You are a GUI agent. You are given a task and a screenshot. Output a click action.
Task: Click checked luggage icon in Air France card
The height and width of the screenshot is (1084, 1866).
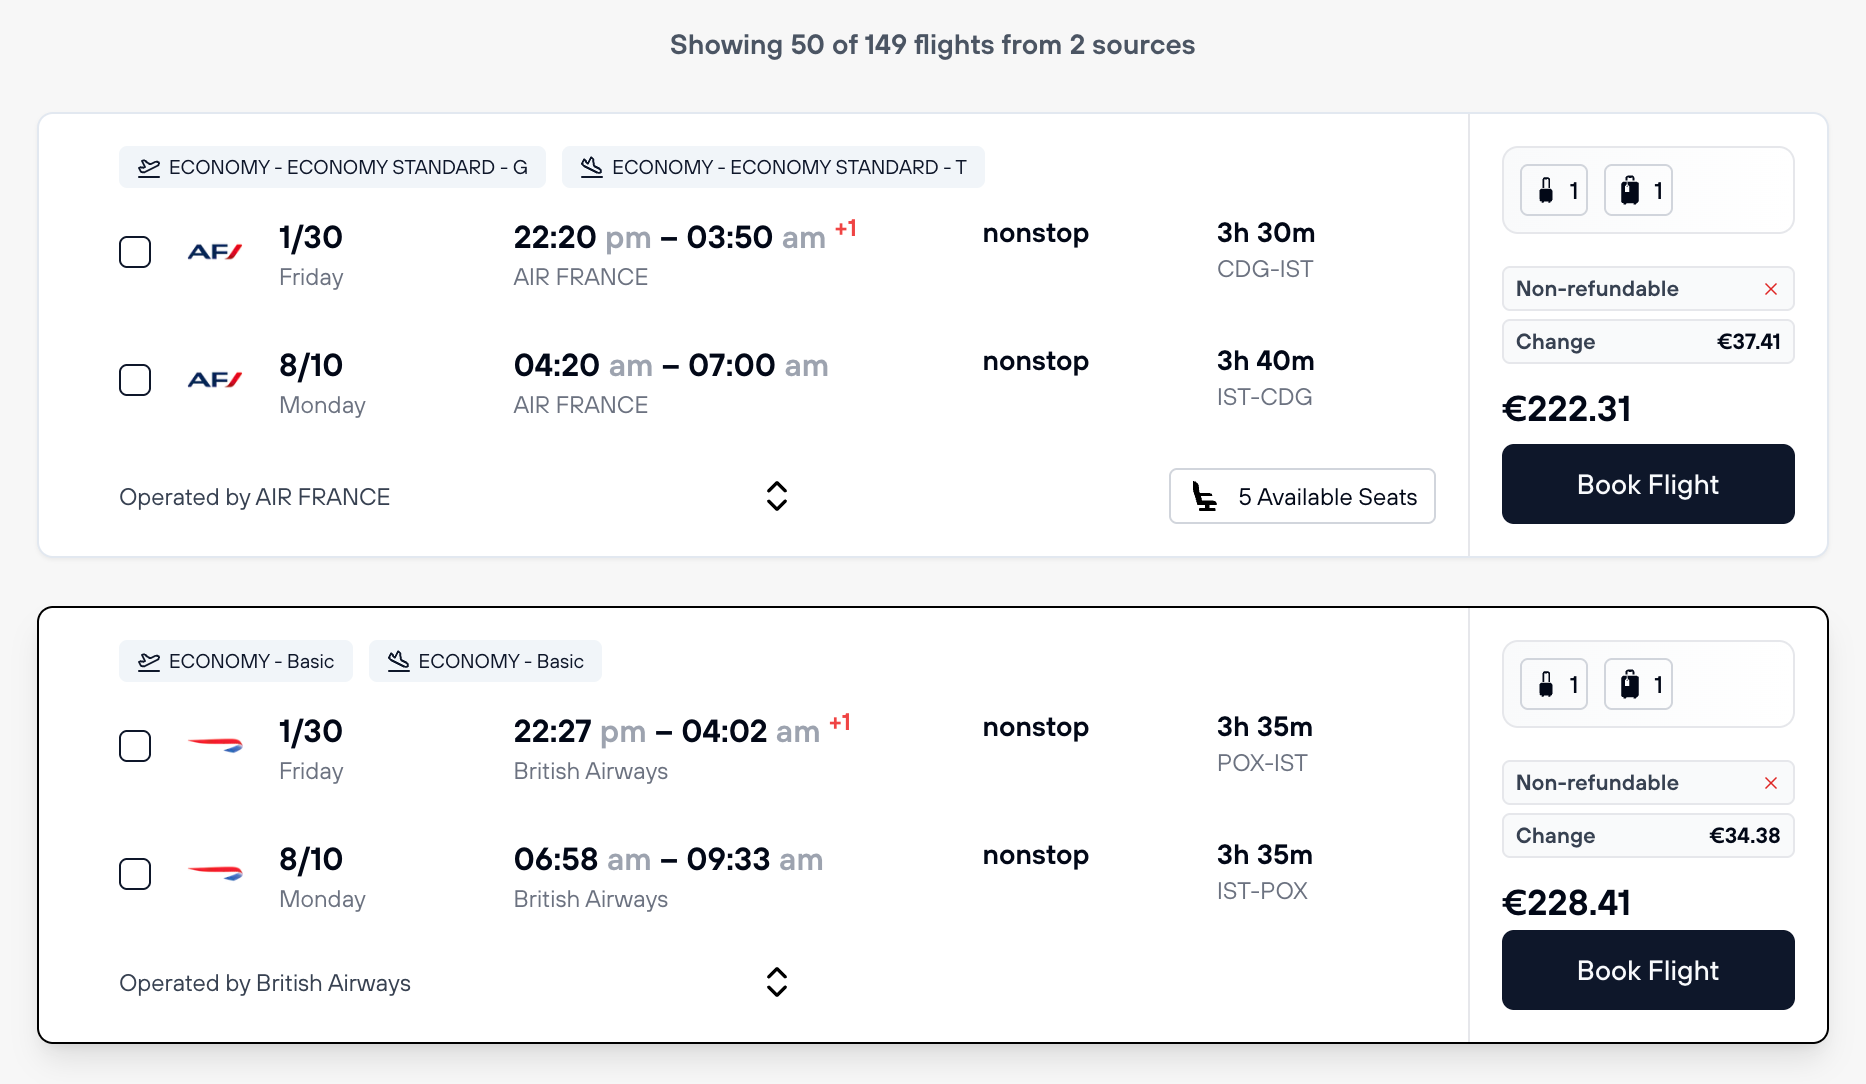pyautogui.click(x=1630, y=190)
